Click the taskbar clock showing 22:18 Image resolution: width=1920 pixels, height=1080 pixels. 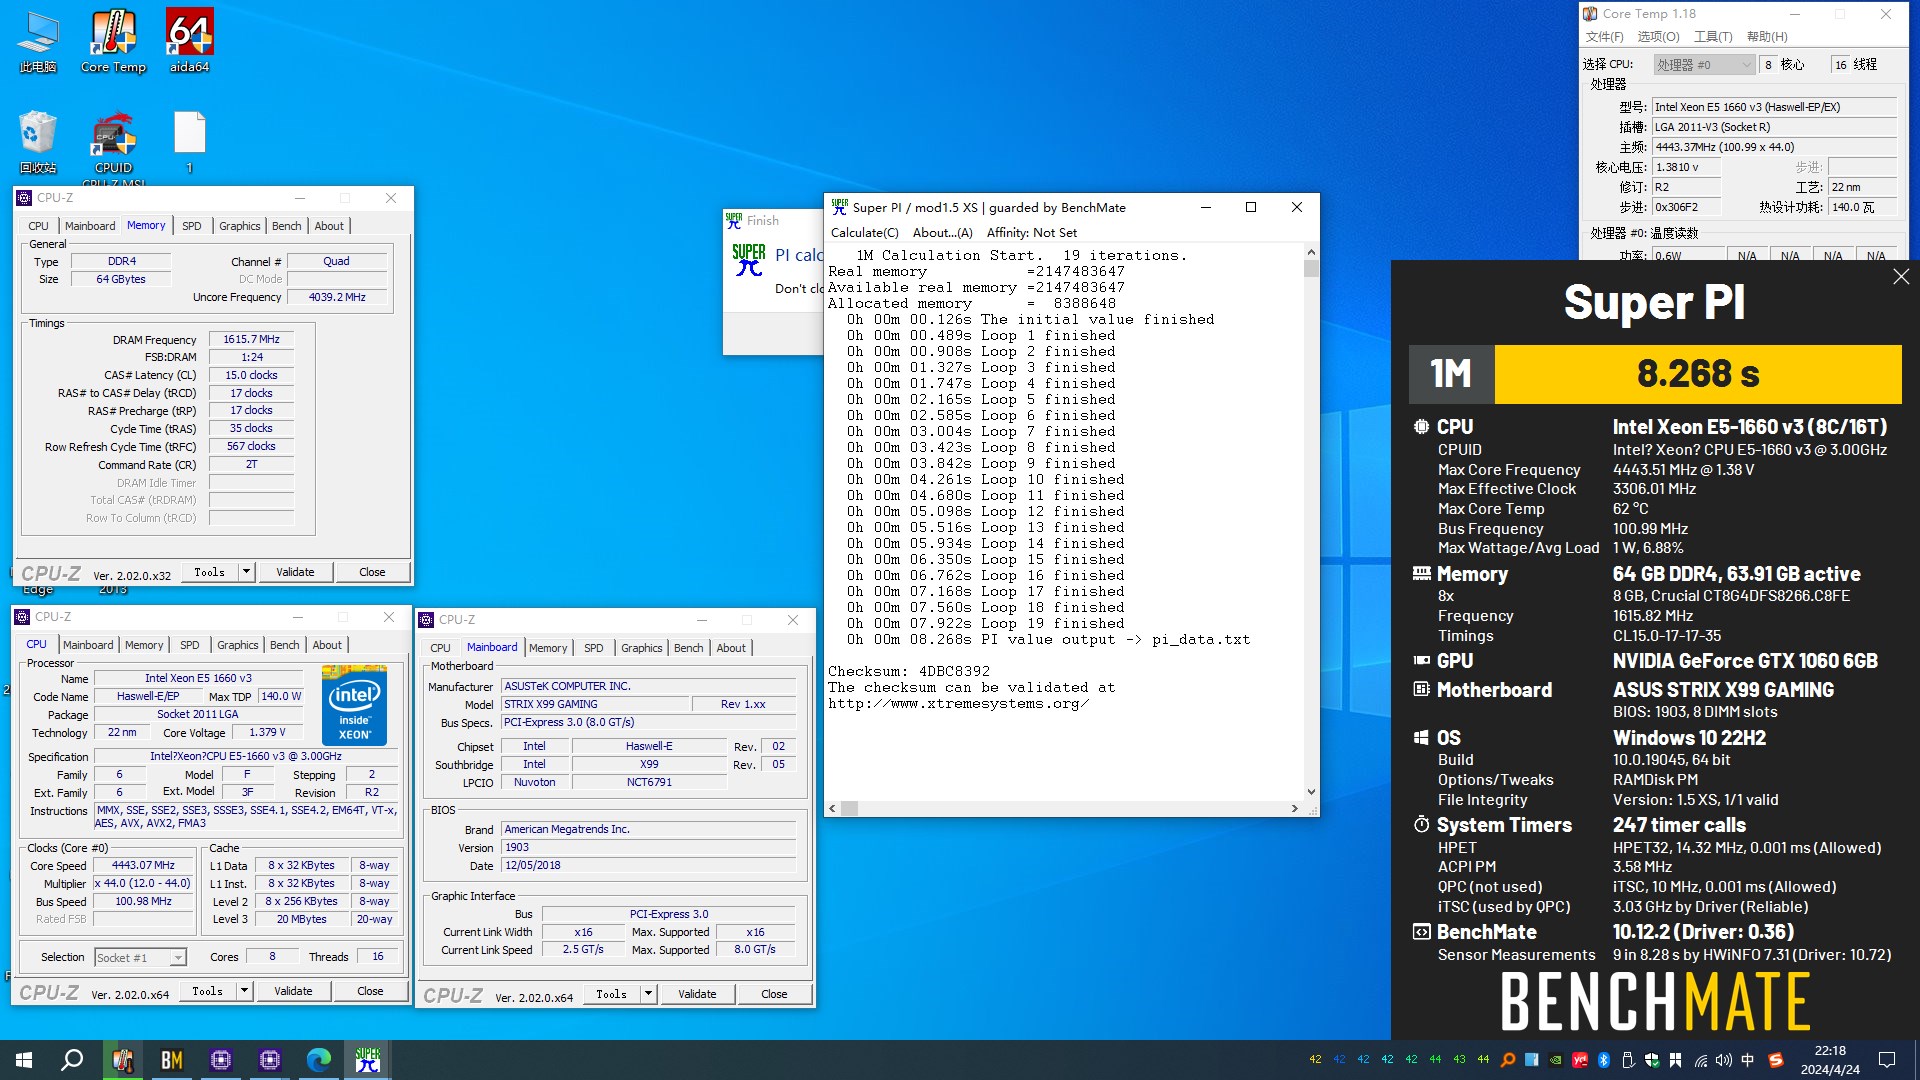(1830, 1060)
